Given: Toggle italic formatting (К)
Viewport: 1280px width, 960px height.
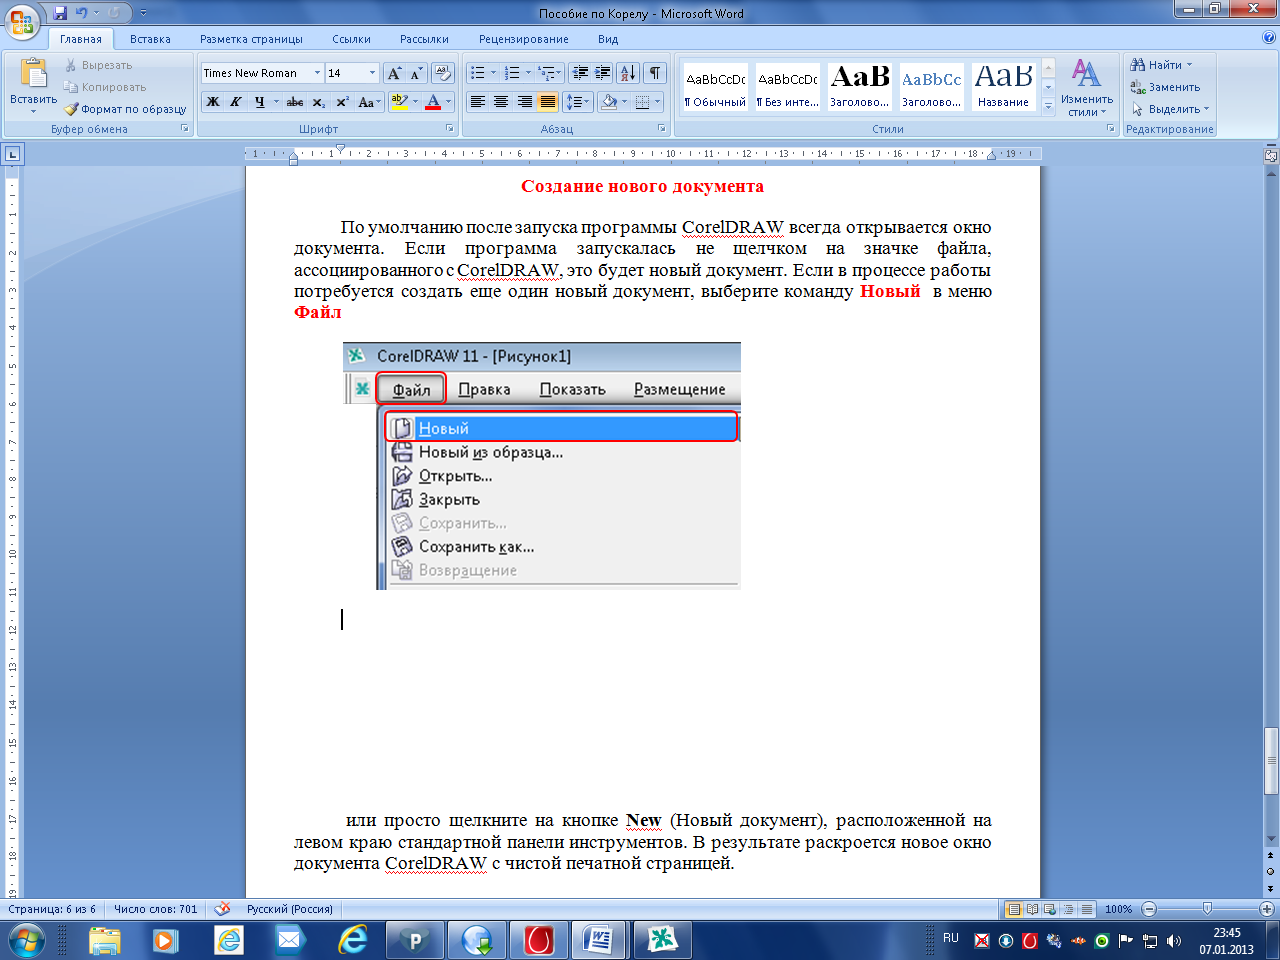Looking at the screenshot, I should click(236, 102).
